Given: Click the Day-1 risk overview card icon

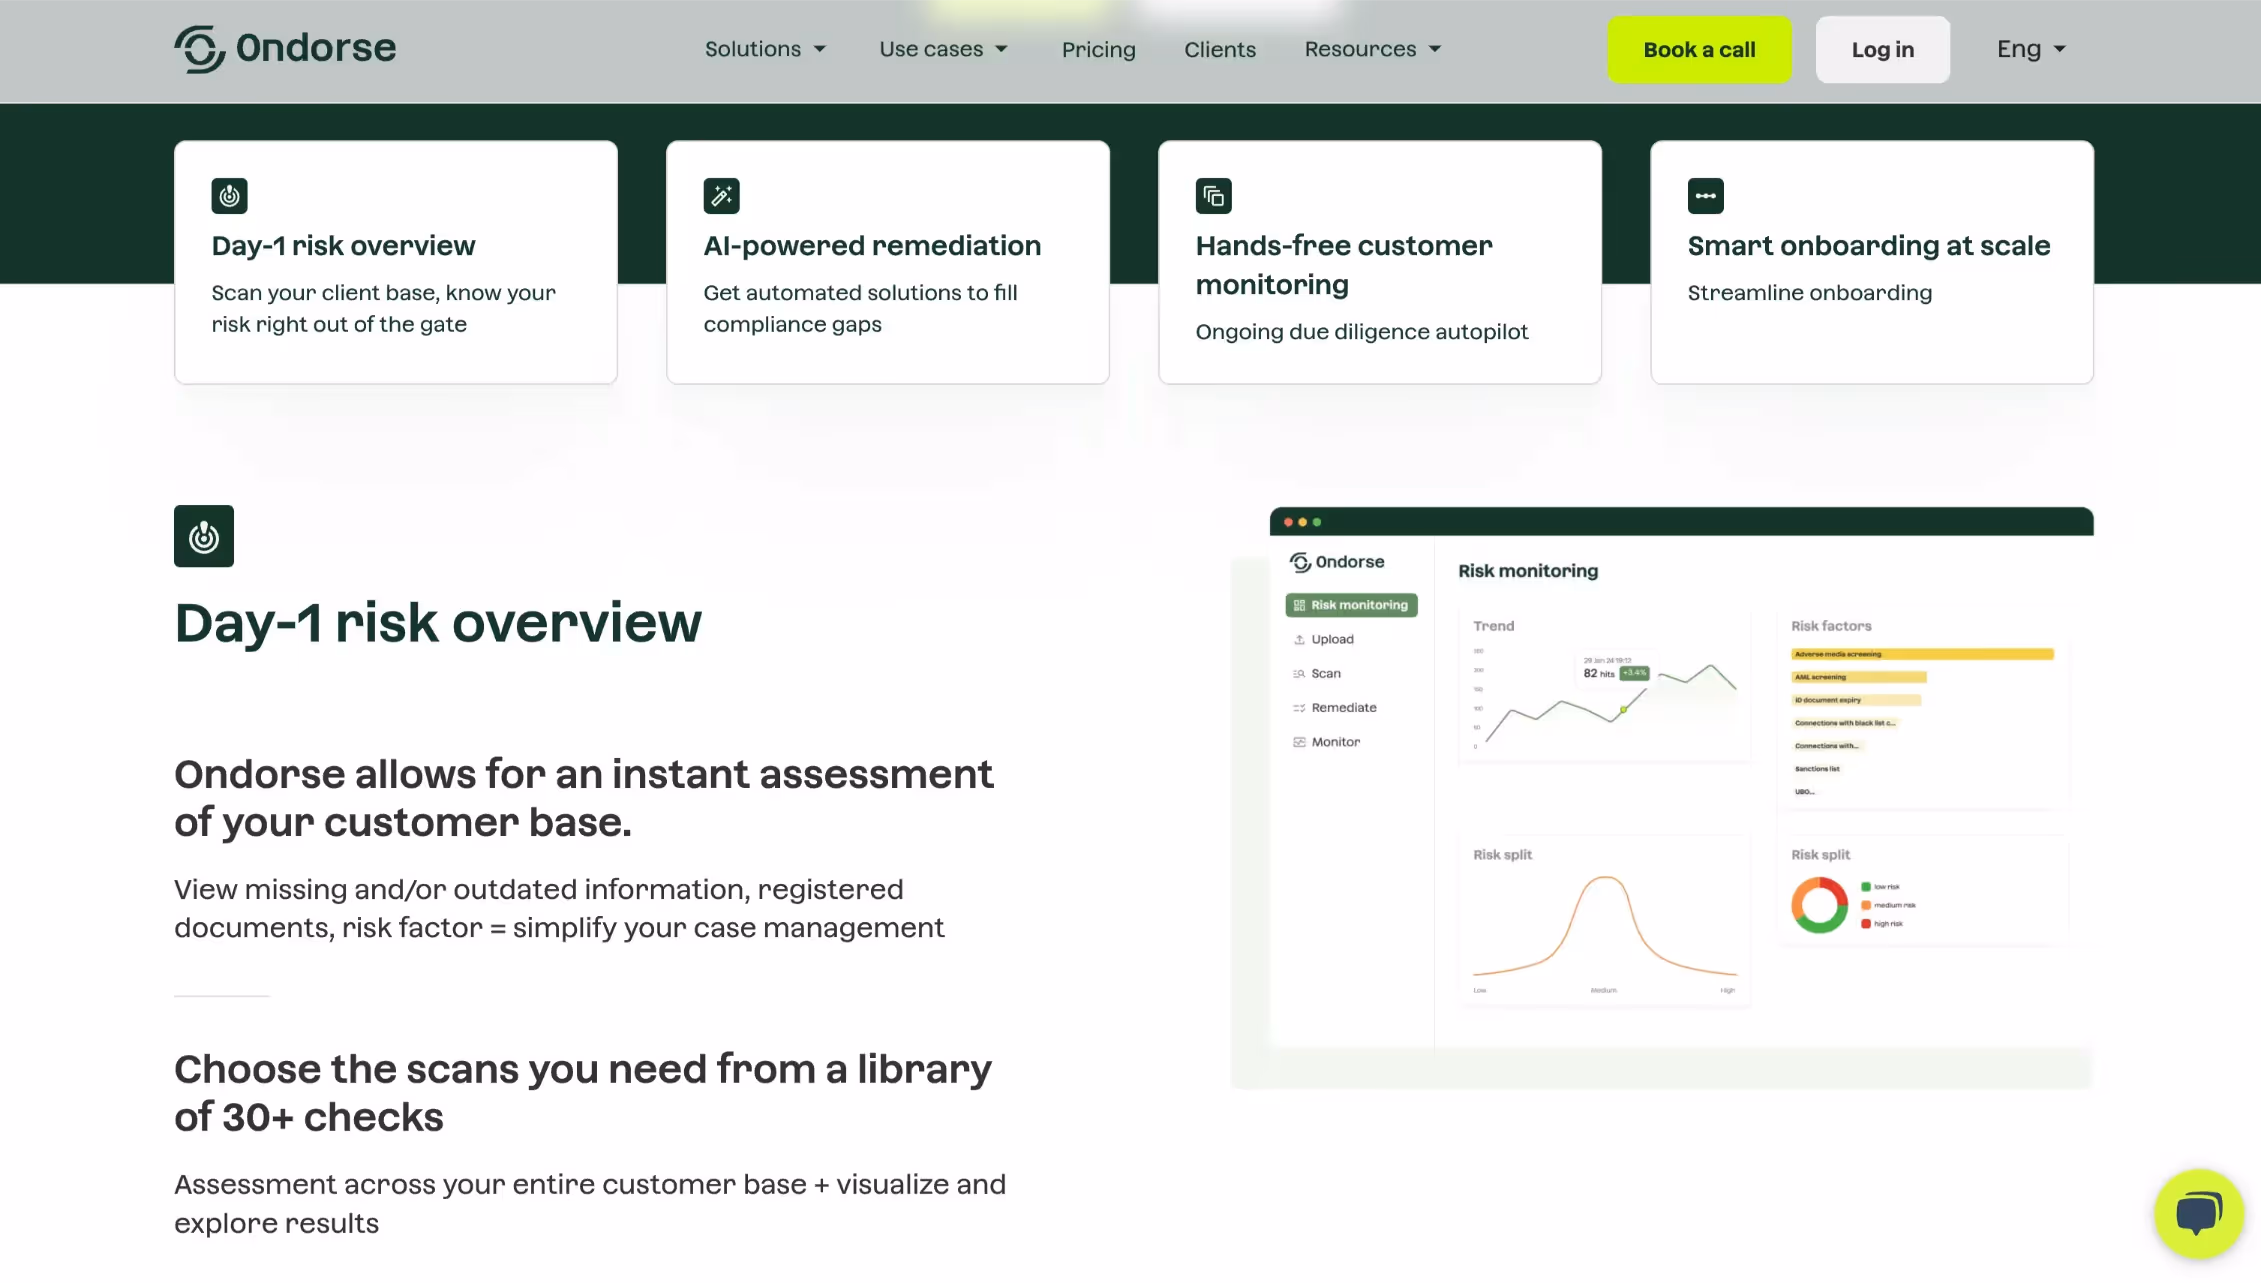Looking at the screenshot, I should (x=229, y=196).
